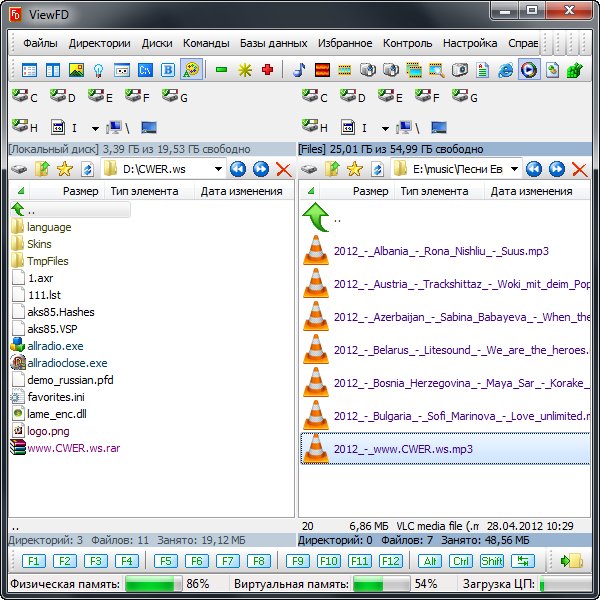
Task: Click the light bulb toolbar icon
Action: pos(99,70)
